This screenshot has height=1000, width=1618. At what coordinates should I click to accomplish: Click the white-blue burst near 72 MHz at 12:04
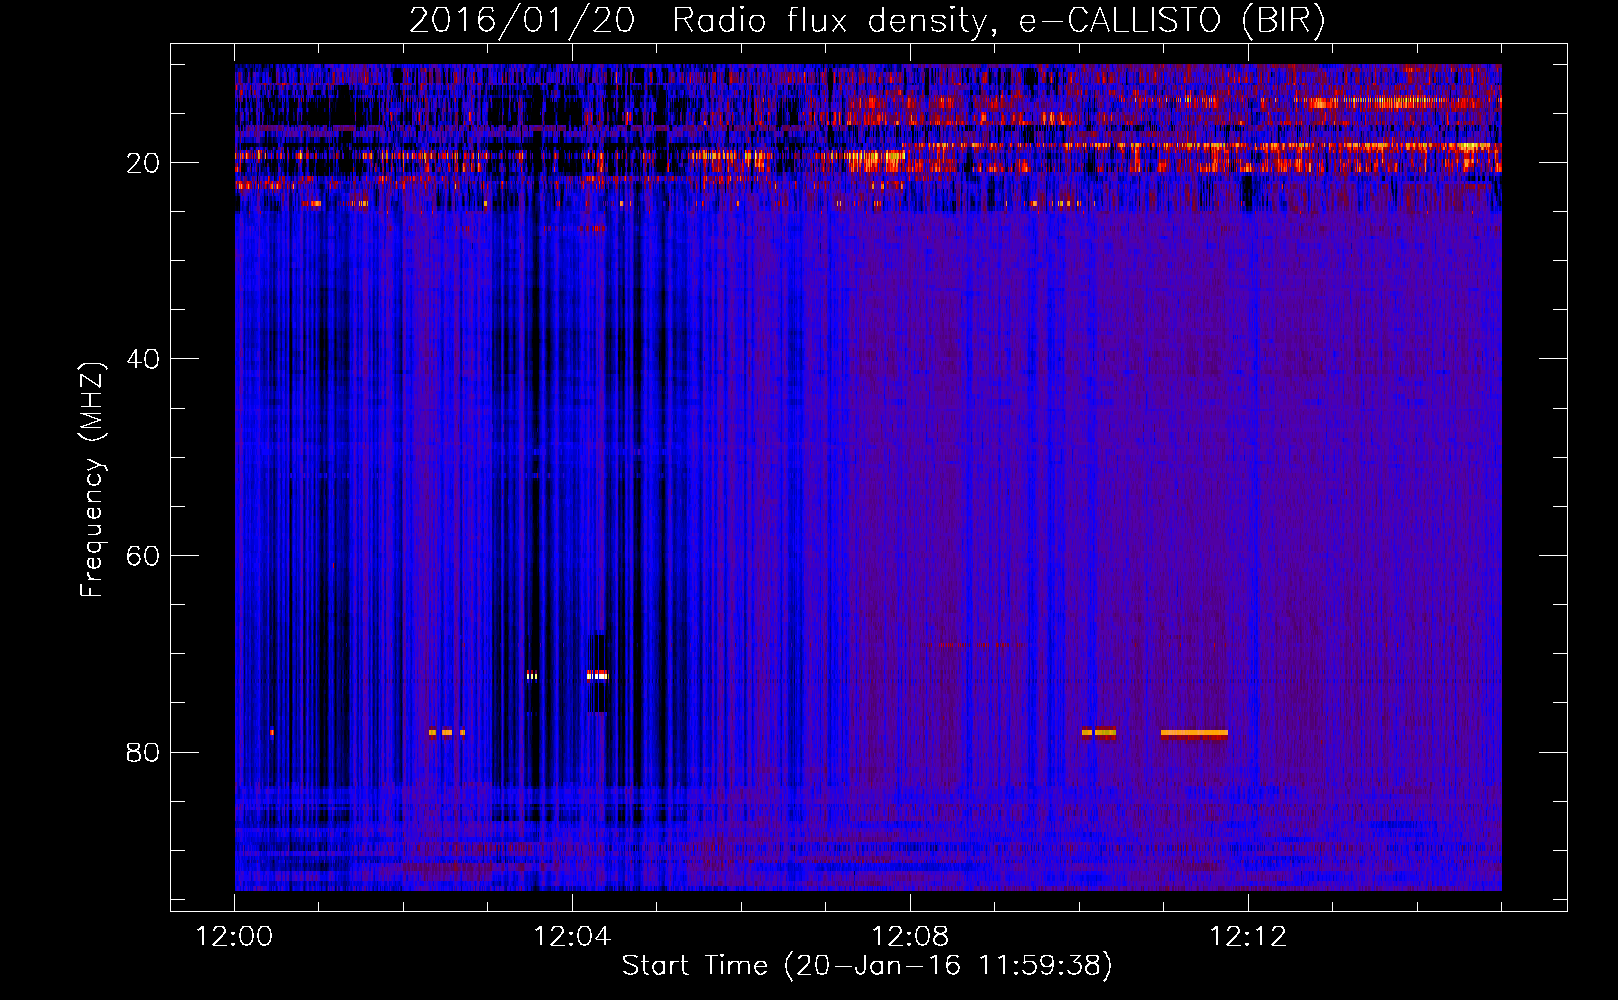coord(597,675)
